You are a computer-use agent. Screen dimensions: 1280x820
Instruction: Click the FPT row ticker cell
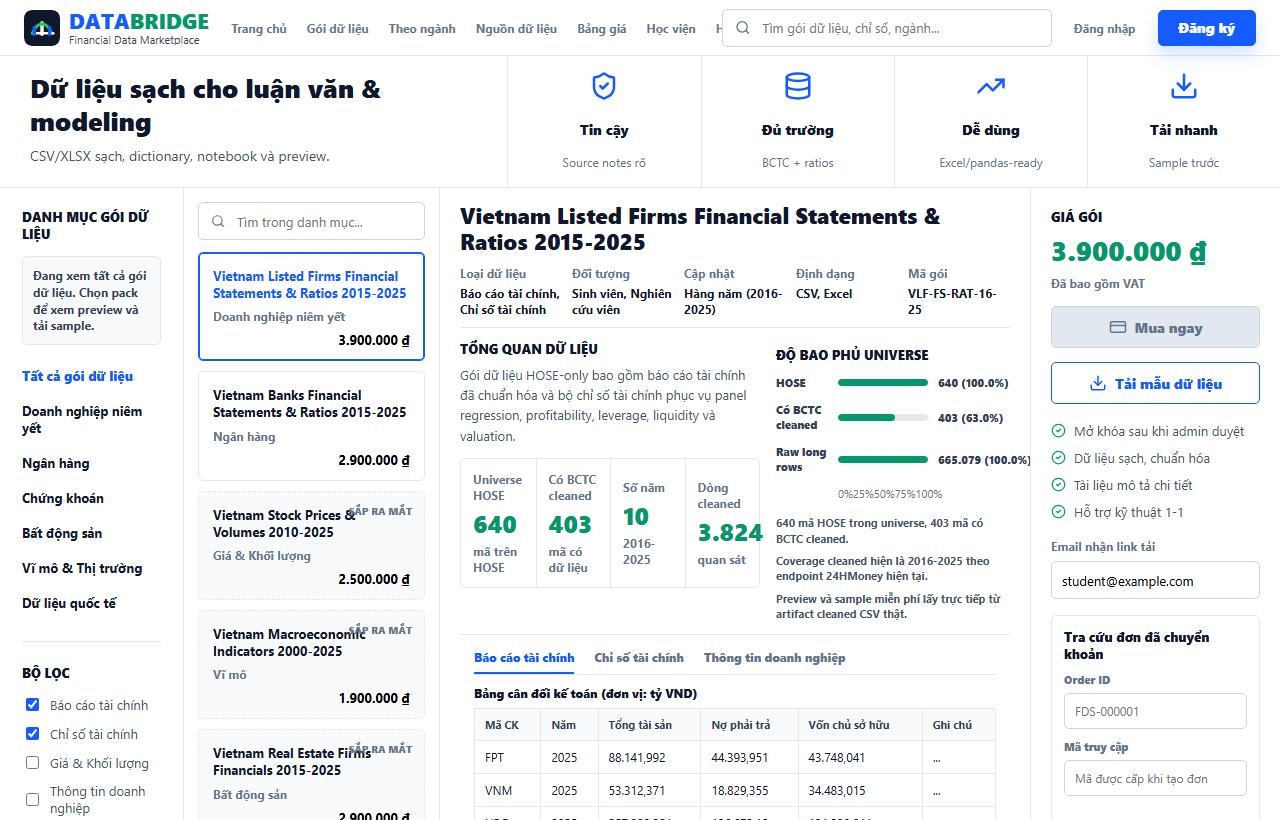click(x=507, y=758)
